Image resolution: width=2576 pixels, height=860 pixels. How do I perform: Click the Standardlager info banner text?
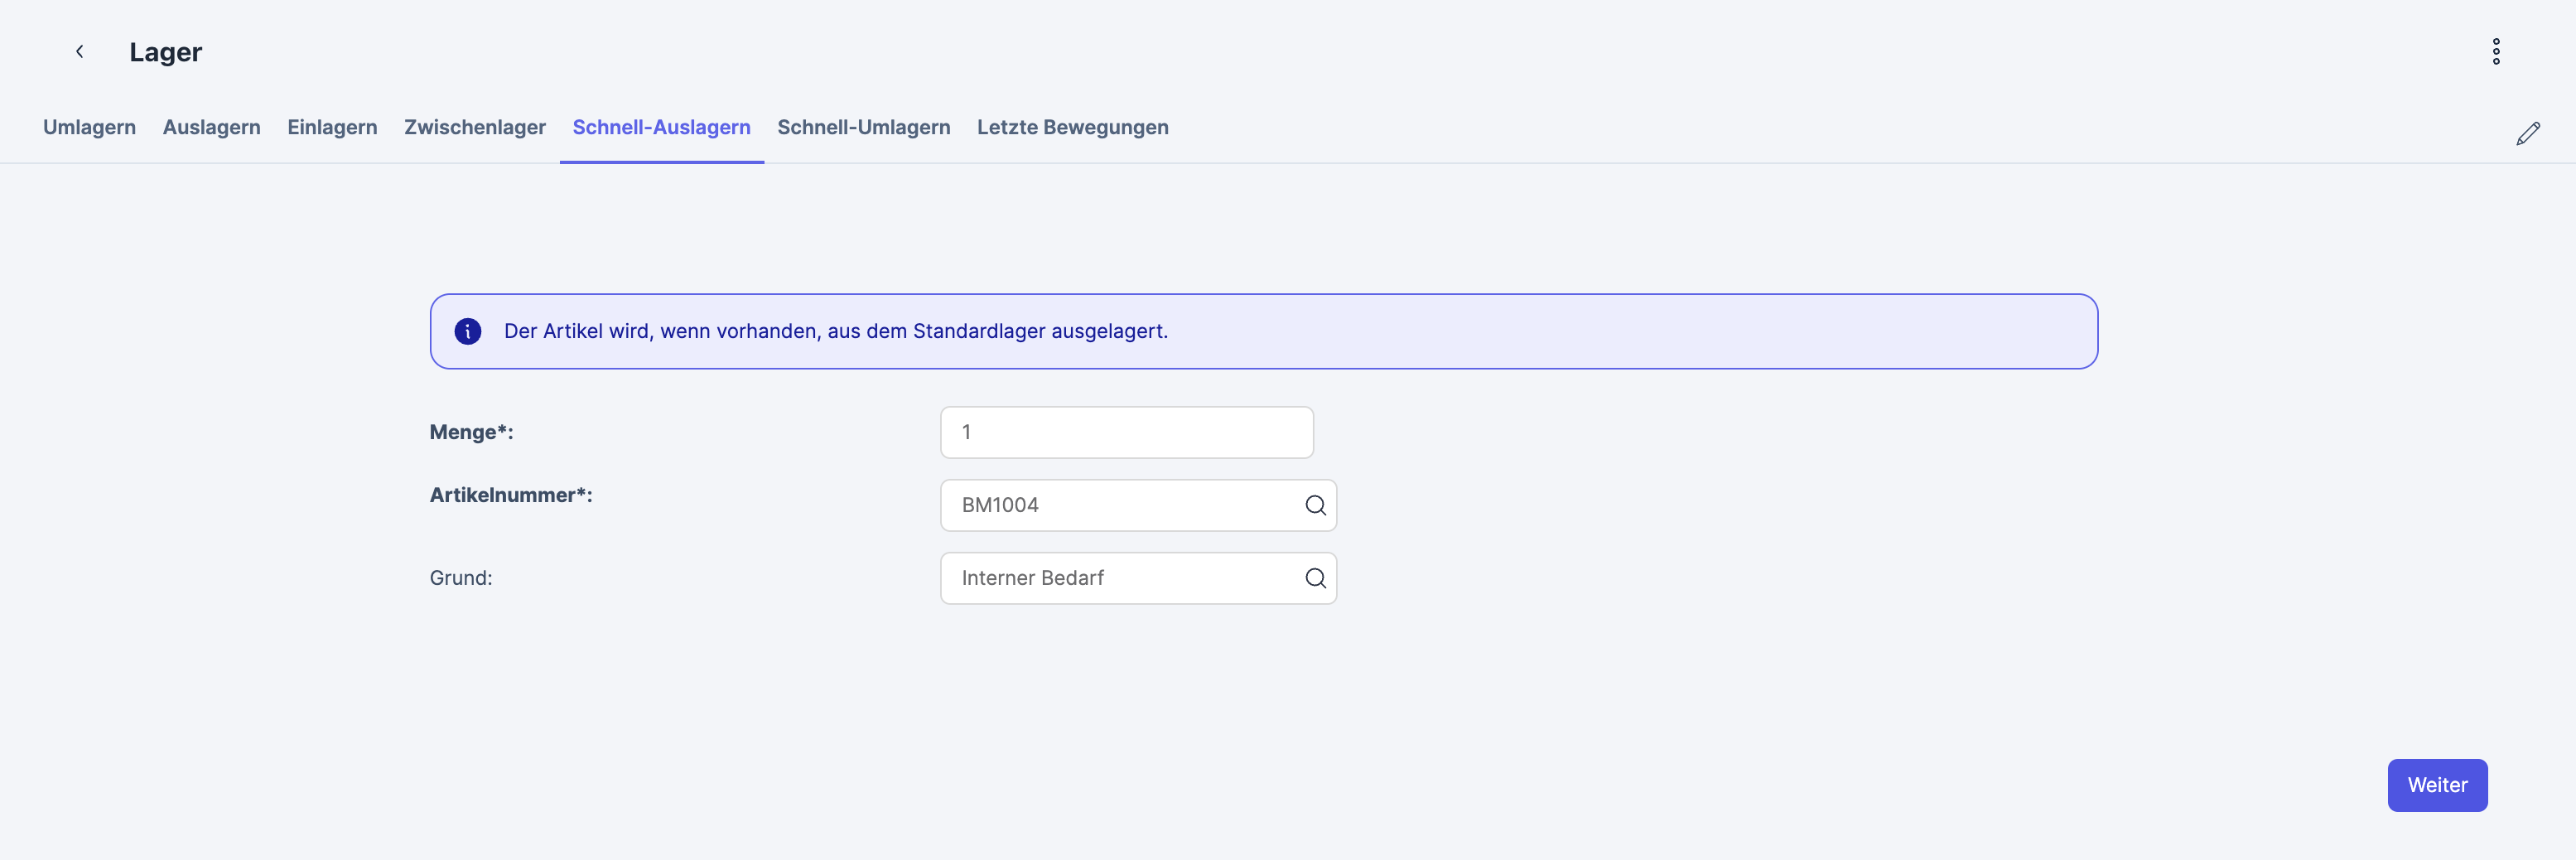click(x=835, y=331)
